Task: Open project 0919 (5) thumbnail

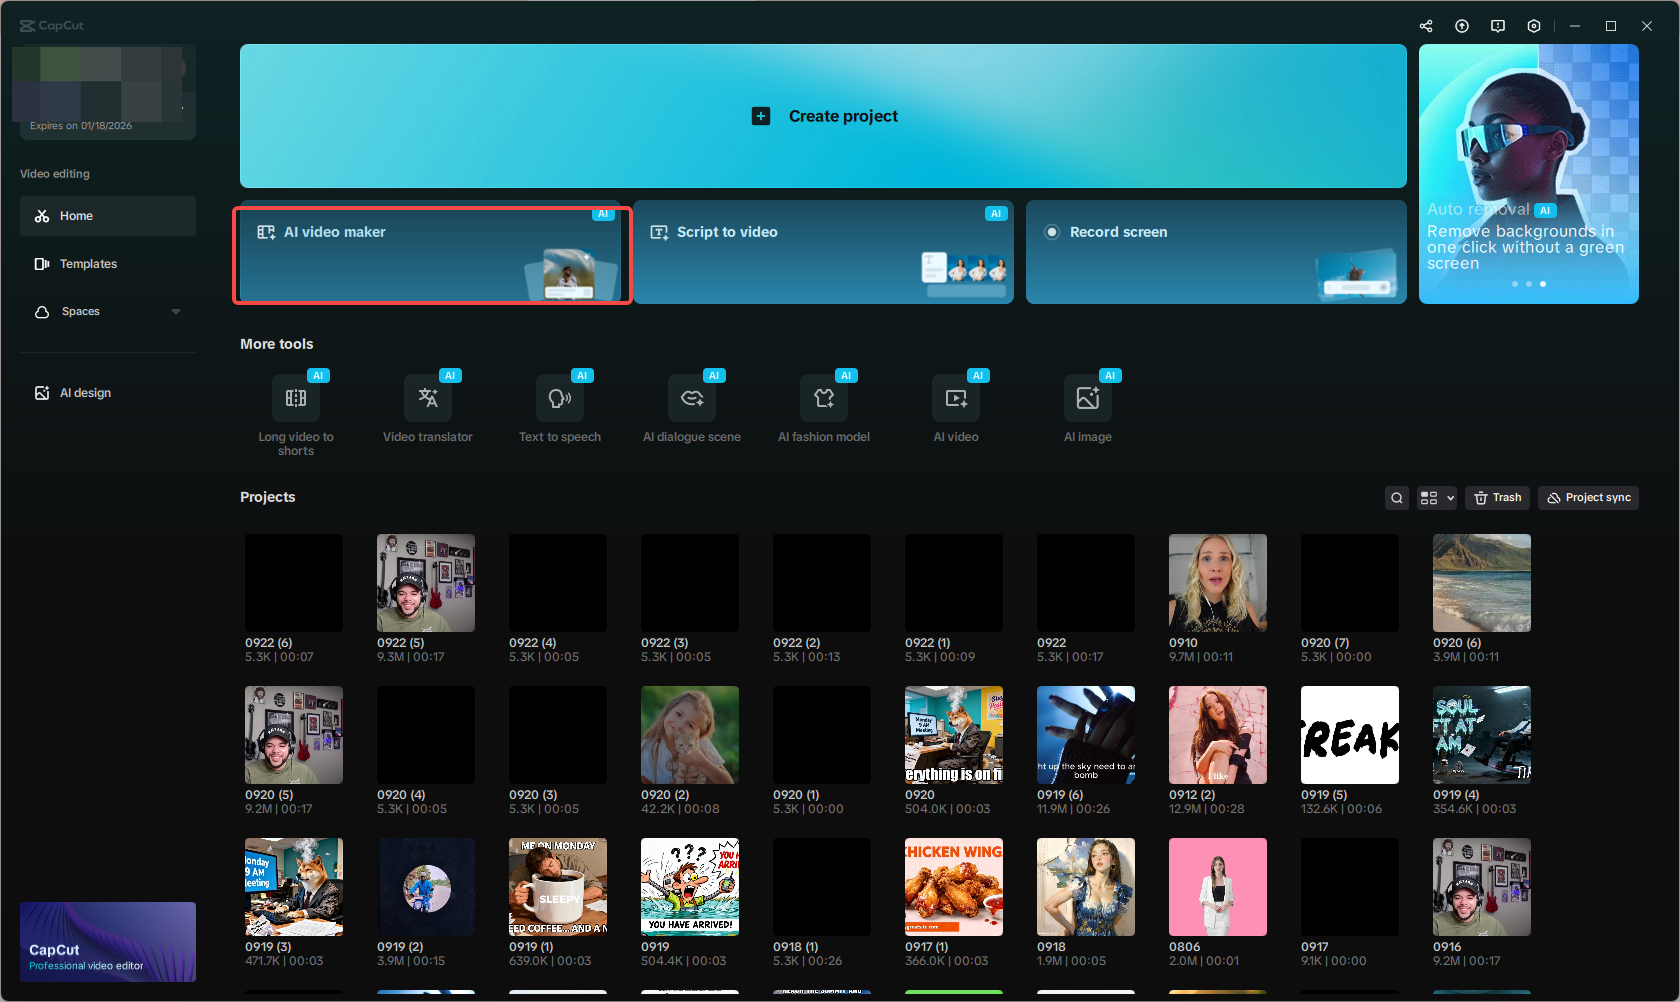Action: 1350,735
